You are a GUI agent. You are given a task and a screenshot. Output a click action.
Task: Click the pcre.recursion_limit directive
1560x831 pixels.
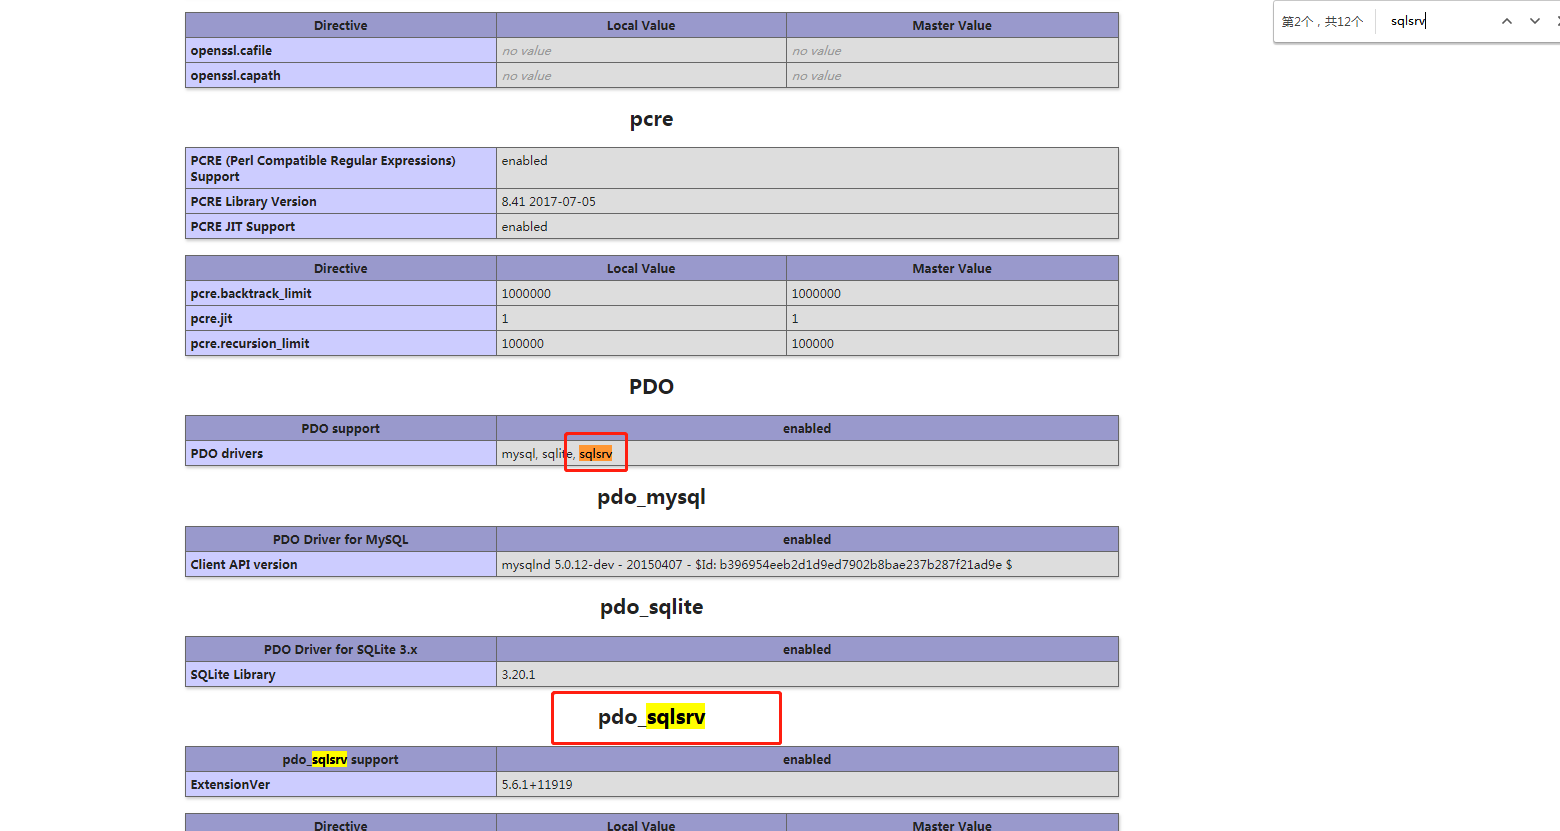(250, 344)
